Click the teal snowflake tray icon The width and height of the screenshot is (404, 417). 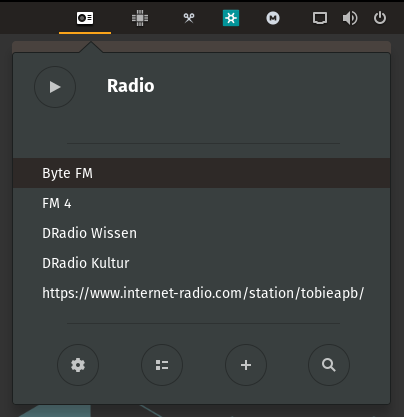pyautogui.click(x=231, y=18)
